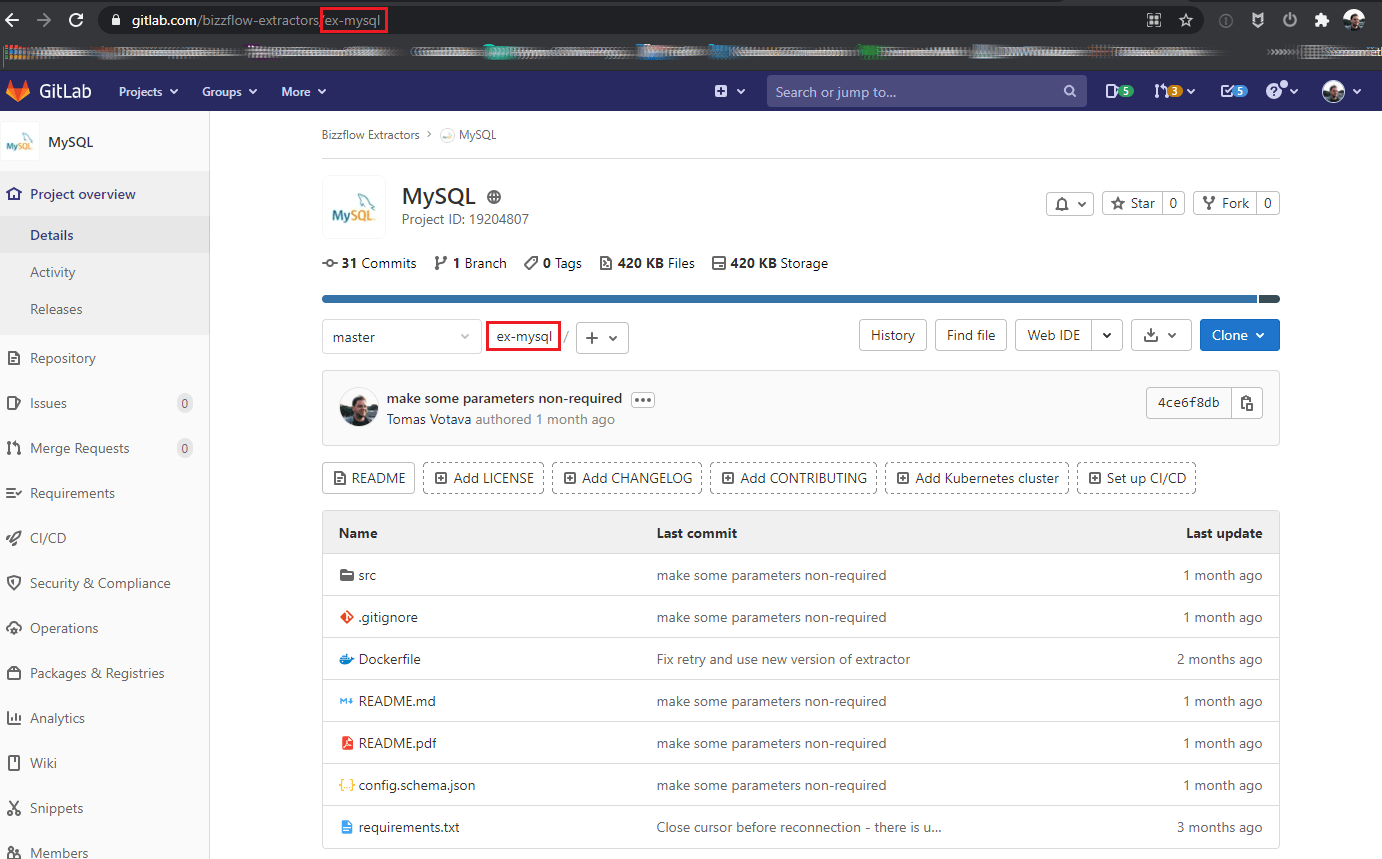1382x859 pixels.
Task: Open Releases in sidebar
Action: coord(105,309)
